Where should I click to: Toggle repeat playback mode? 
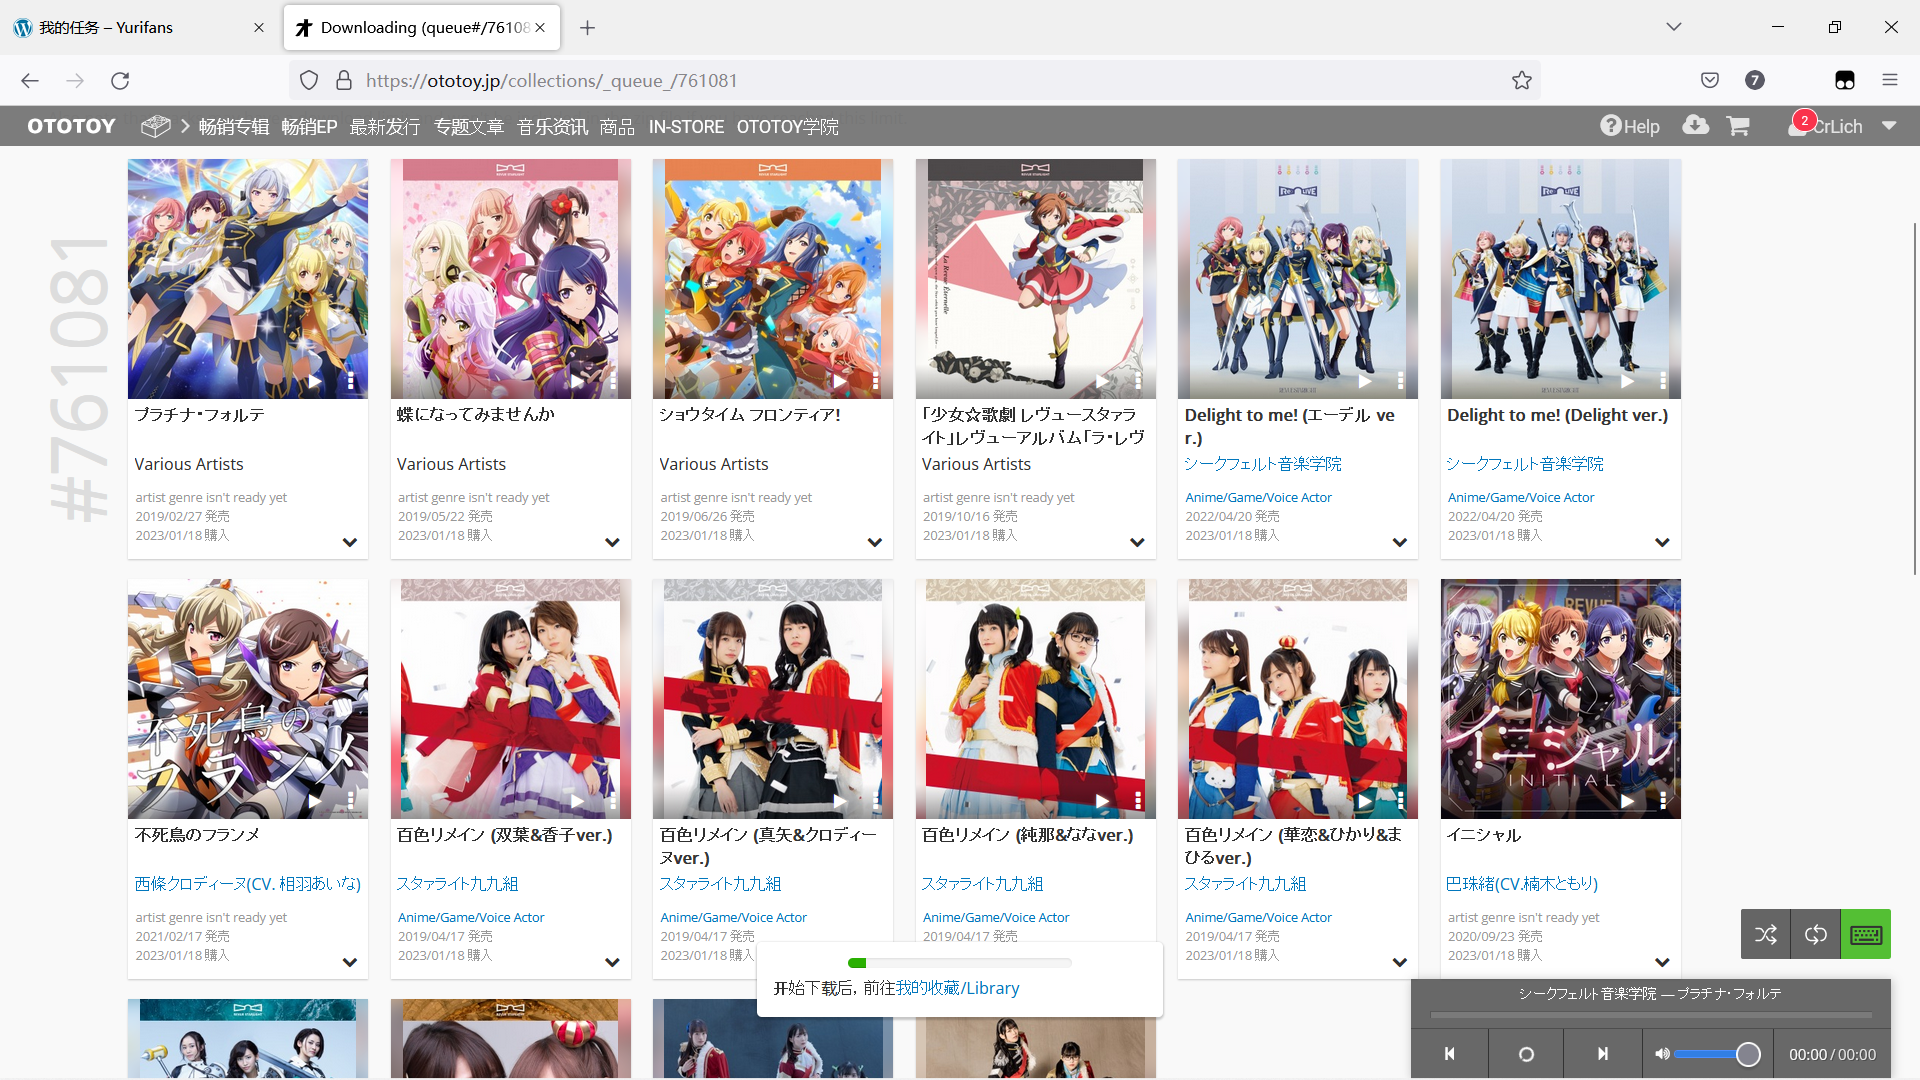(x=1815, y=934)
